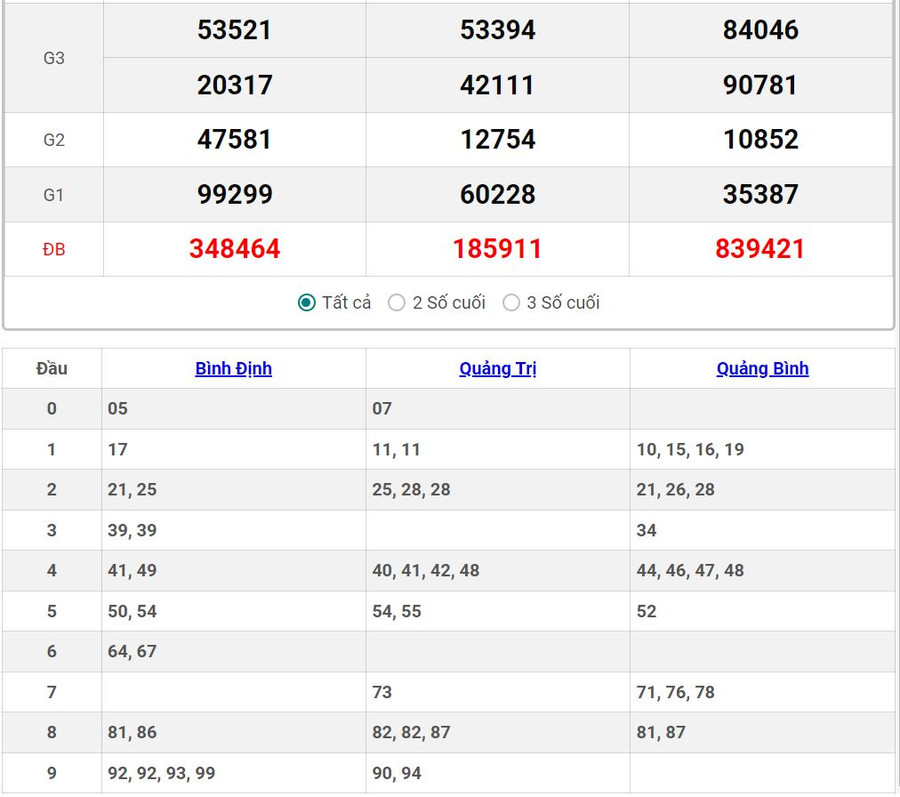
Task: Click the G1 prize number 99299
Action: [234, 194]
